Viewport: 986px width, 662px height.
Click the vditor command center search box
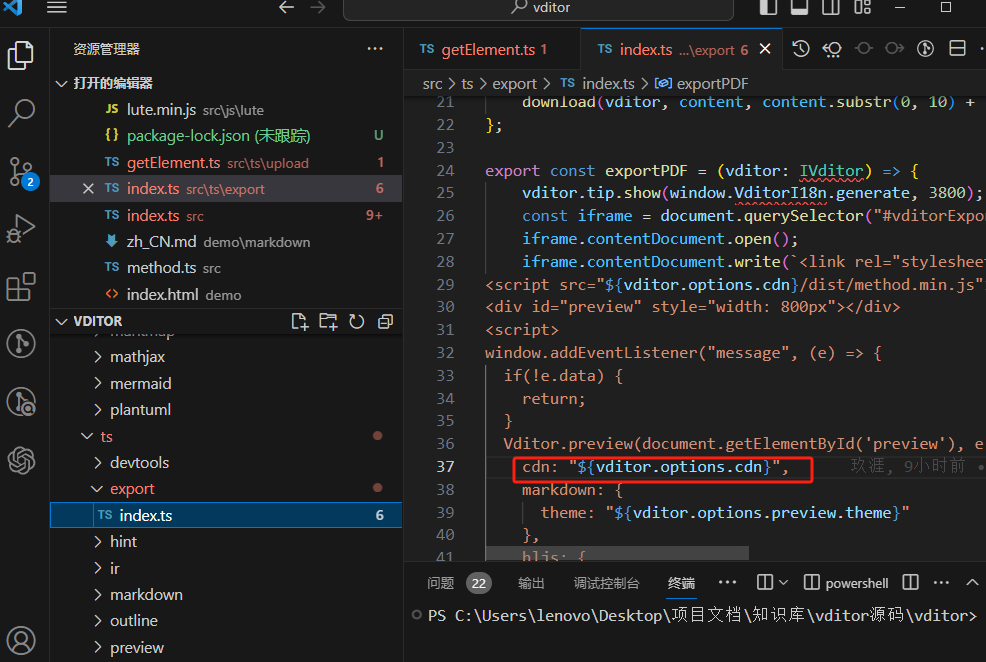(538, 8)
